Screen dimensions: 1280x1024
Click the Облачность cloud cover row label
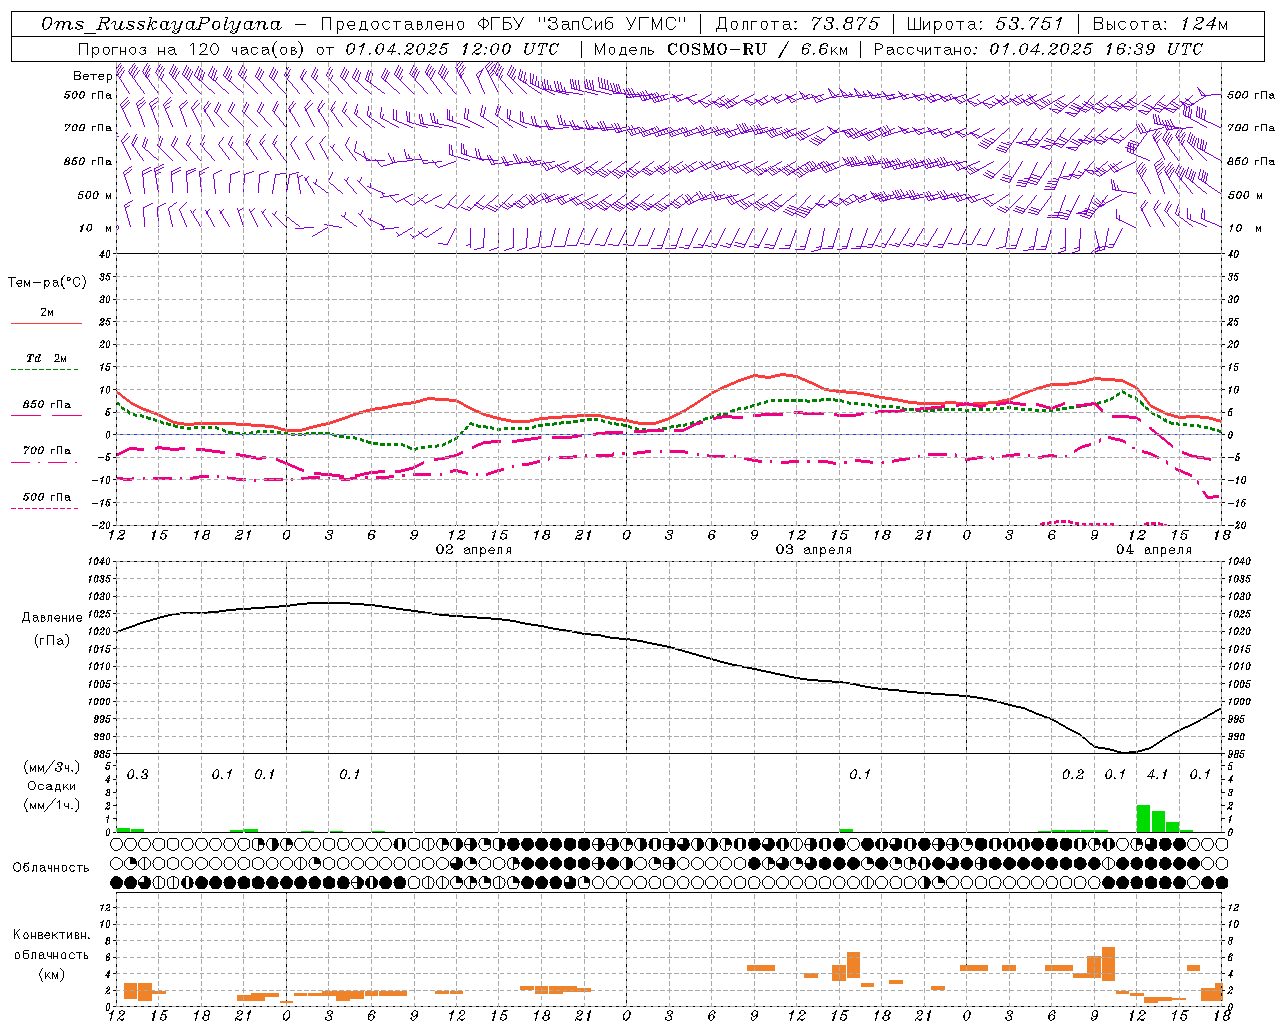51,868
